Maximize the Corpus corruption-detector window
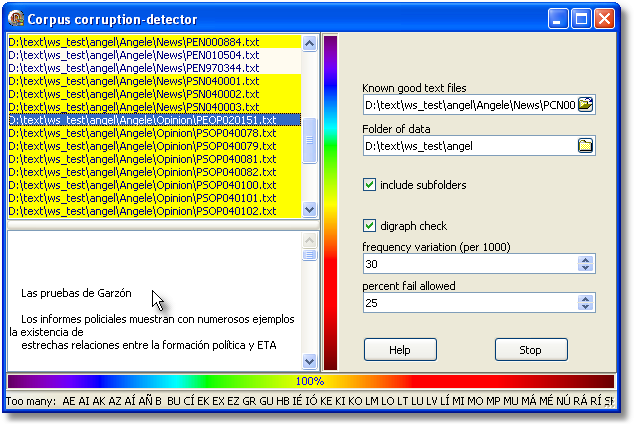Image resolution: width=635 pixels, height=427 pixels. 582,19
